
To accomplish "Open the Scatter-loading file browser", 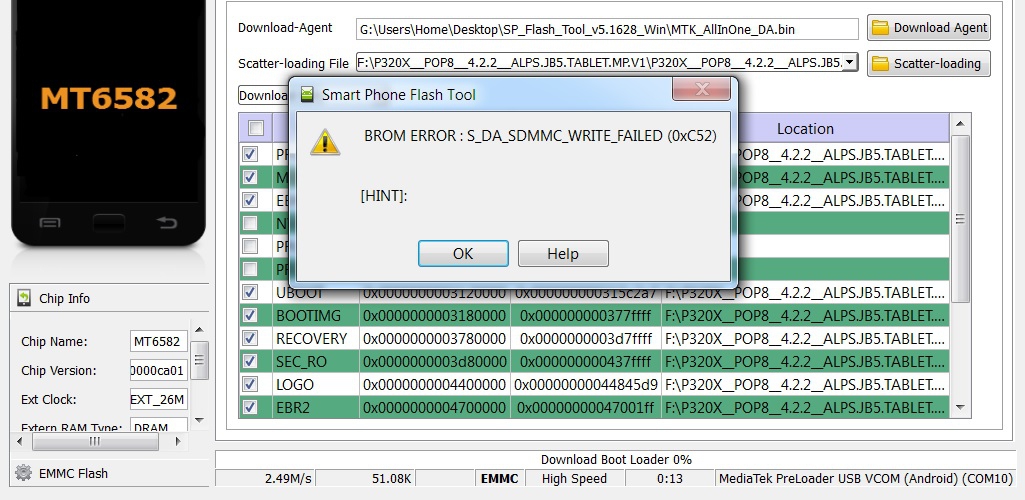I will (929, 63).
